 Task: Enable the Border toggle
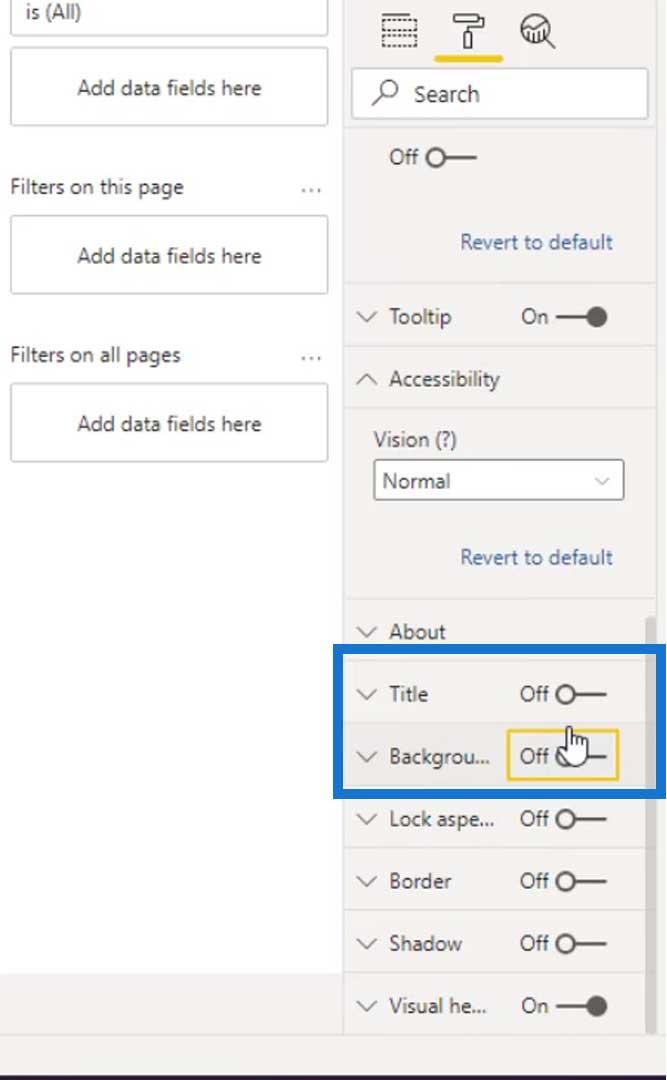tap(581, 881)
